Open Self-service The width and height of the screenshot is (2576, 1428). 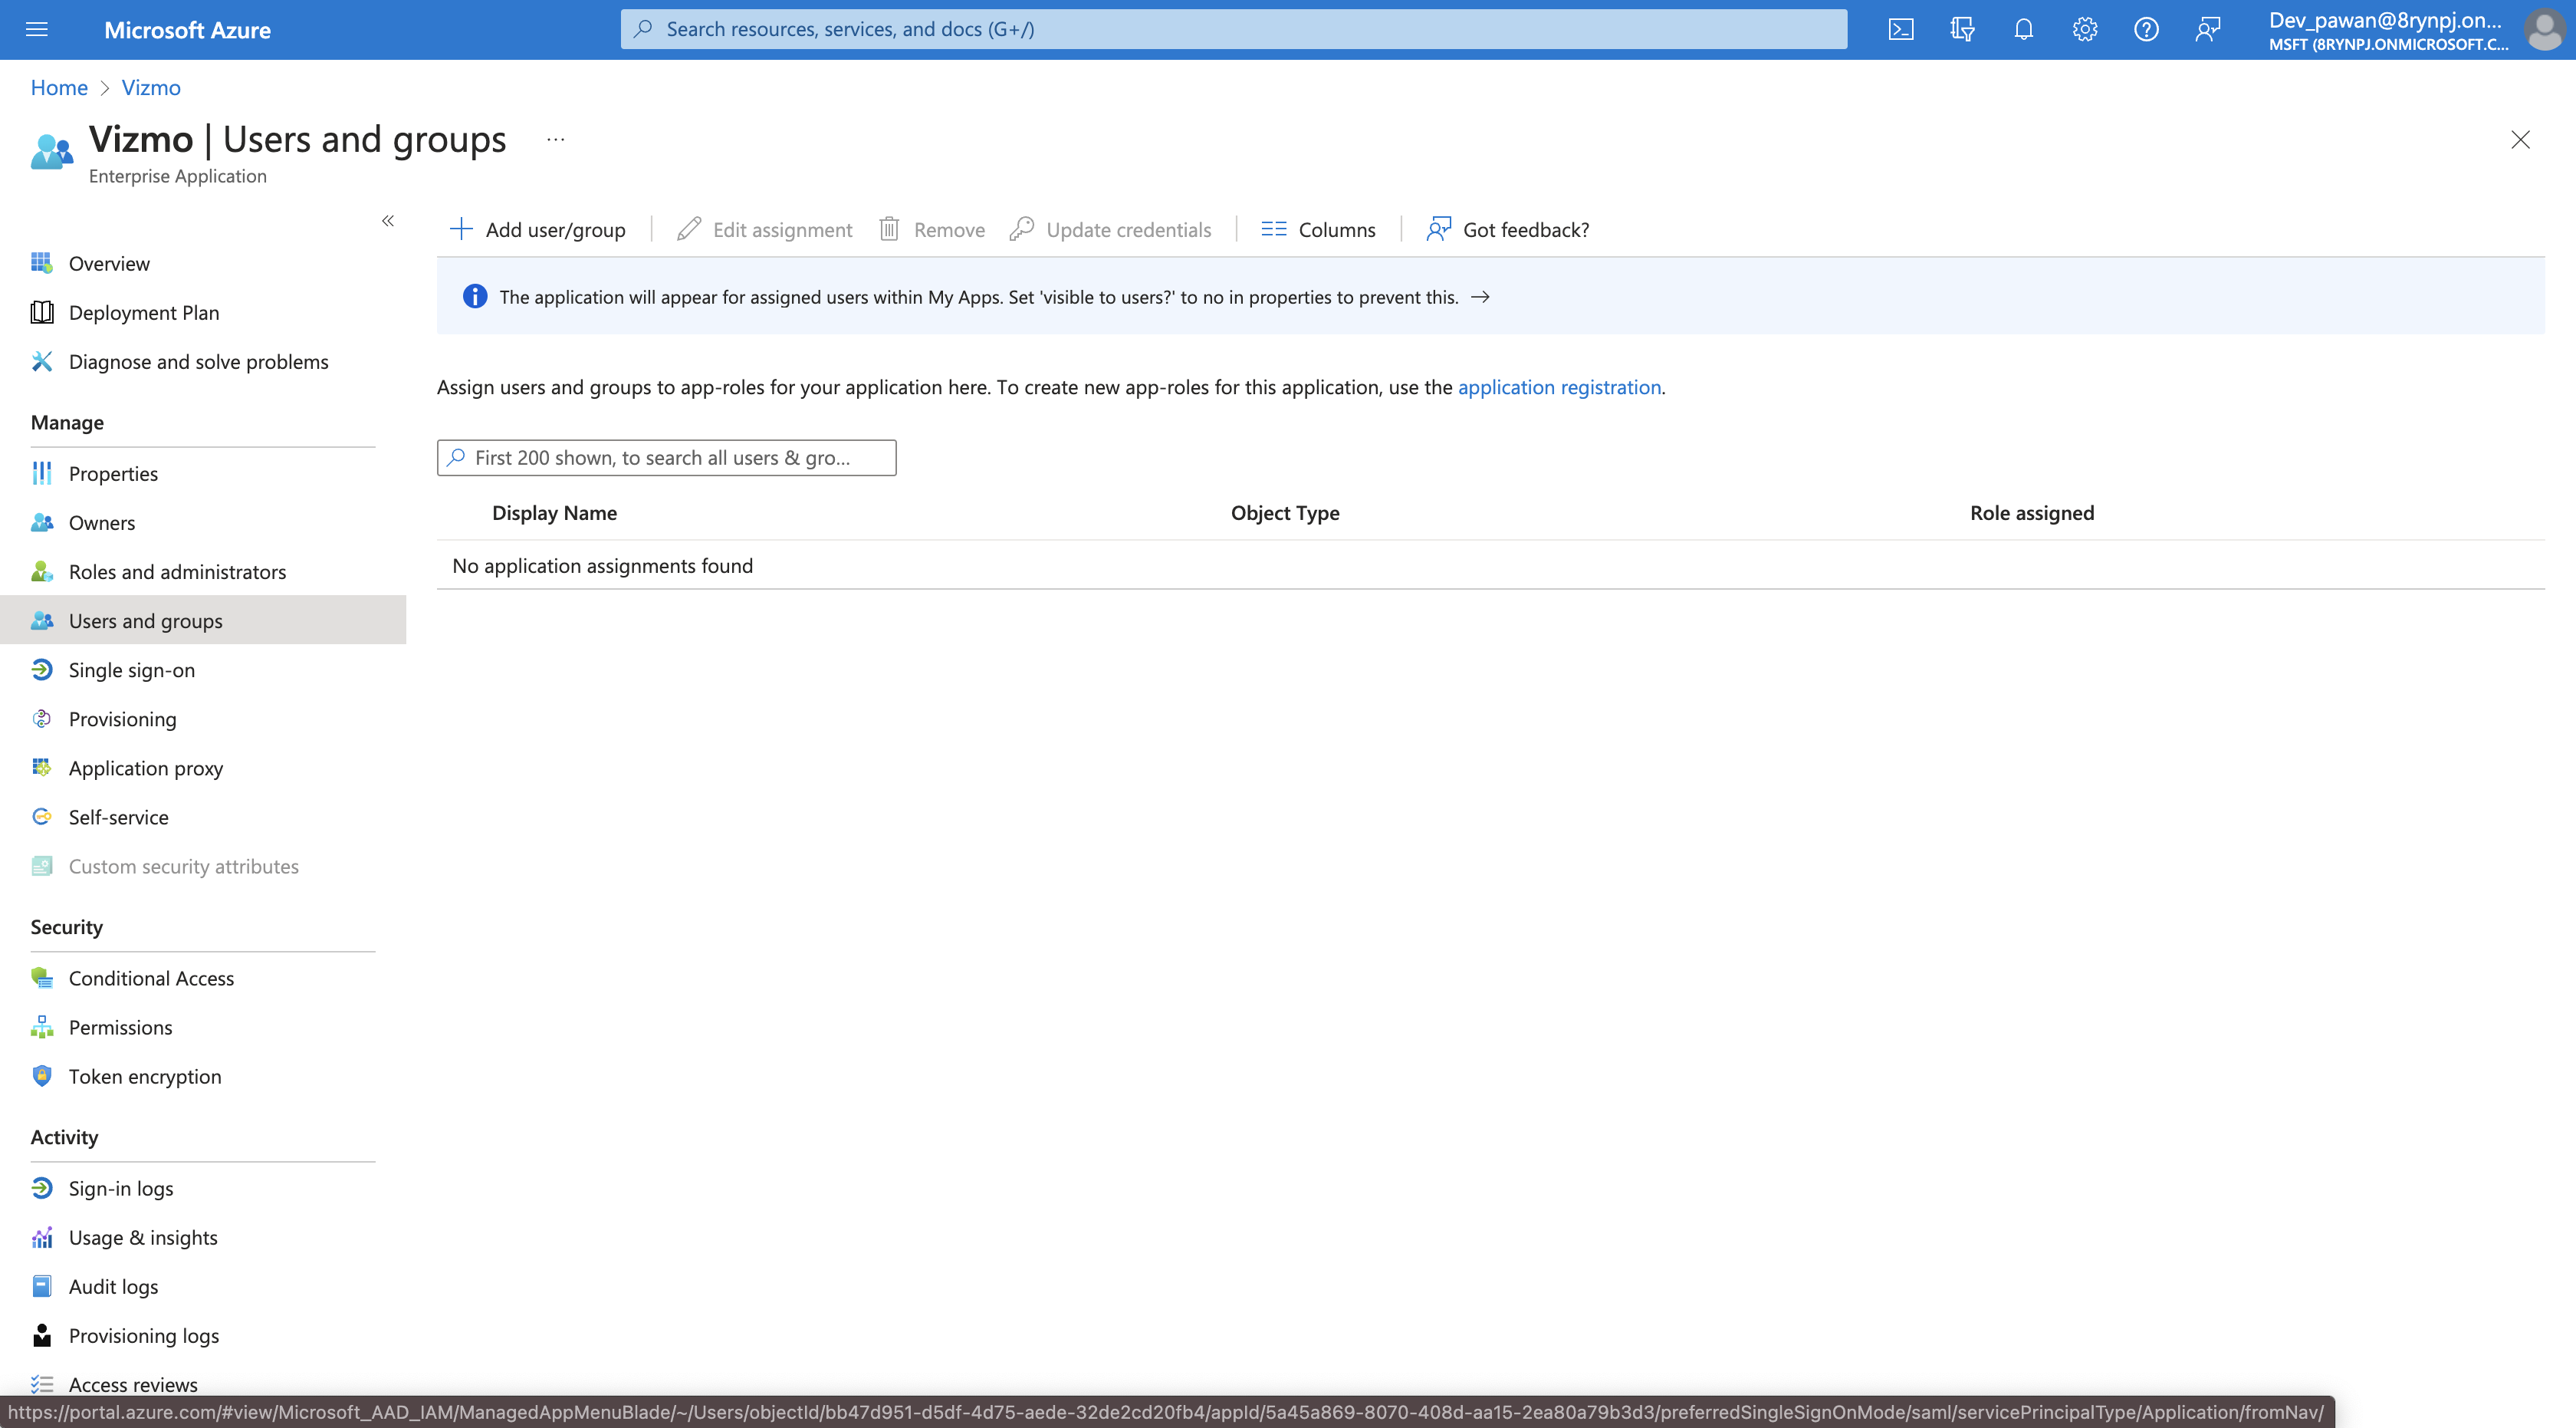[203, 817]
